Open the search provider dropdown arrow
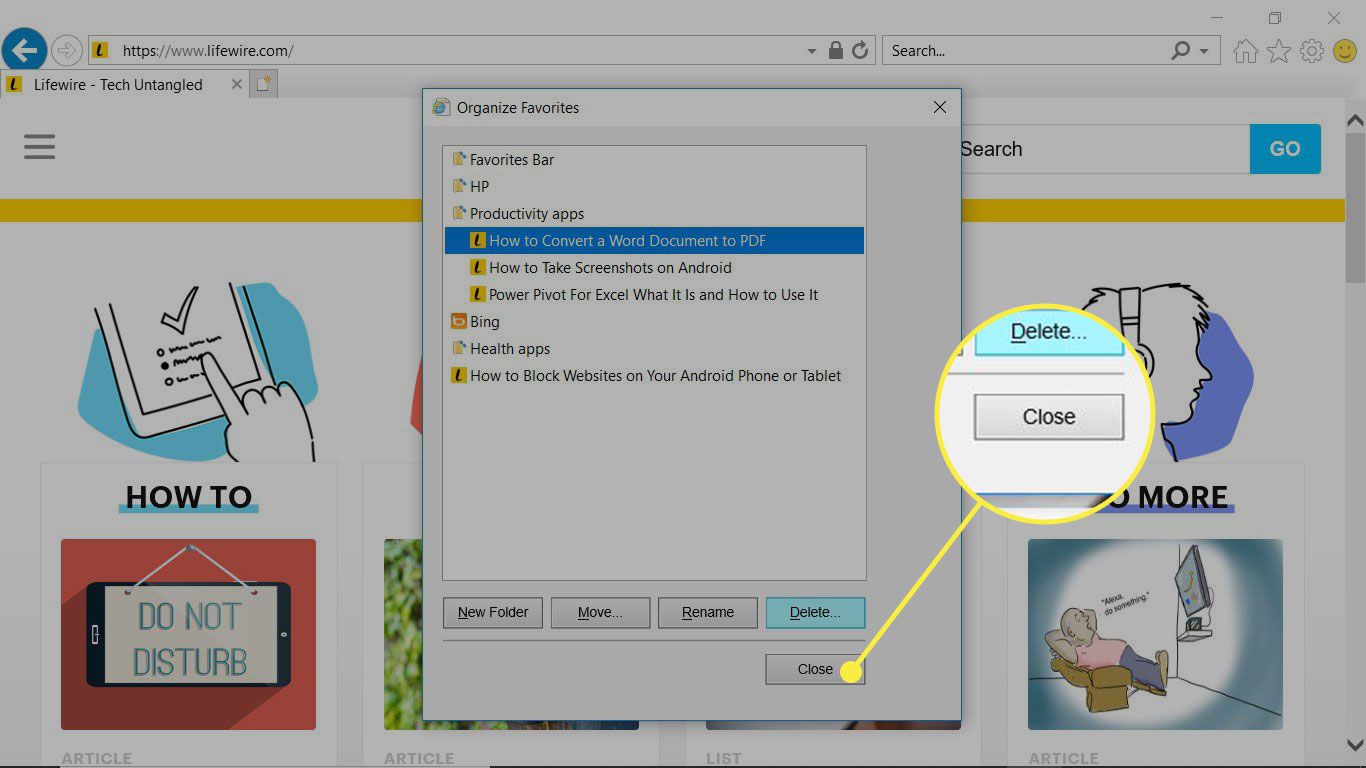The height and width of the screenshot is (768, 1366). click(x=1204, y=51)
